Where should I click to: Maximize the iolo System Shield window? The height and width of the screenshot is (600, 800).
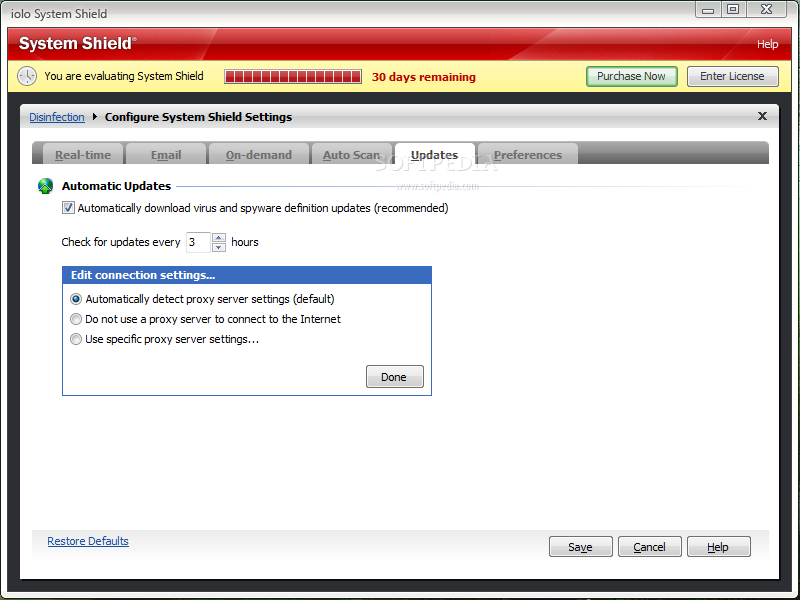pyautogui.click(x=733, y=10)
